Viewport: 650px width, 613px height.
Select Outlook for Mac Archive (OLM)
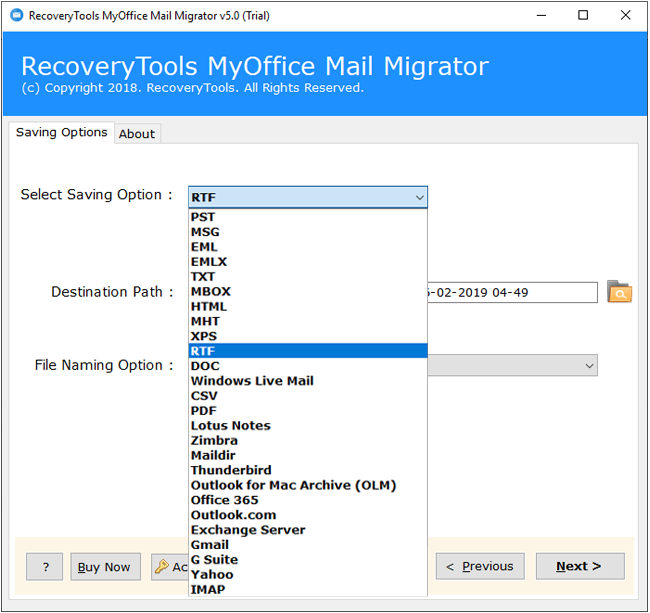(308, 485)
